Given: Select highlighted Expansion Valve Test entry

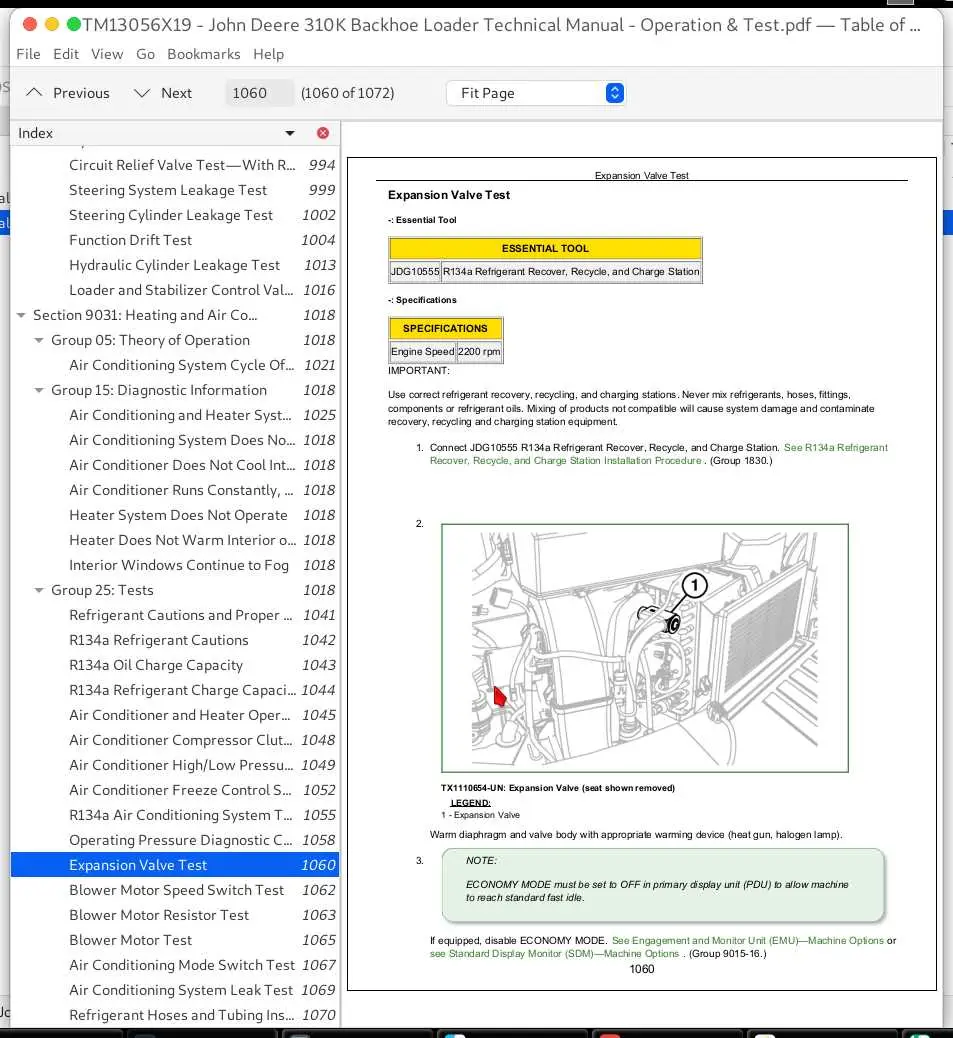Looking at the screenshot, I should coord(175,865).
